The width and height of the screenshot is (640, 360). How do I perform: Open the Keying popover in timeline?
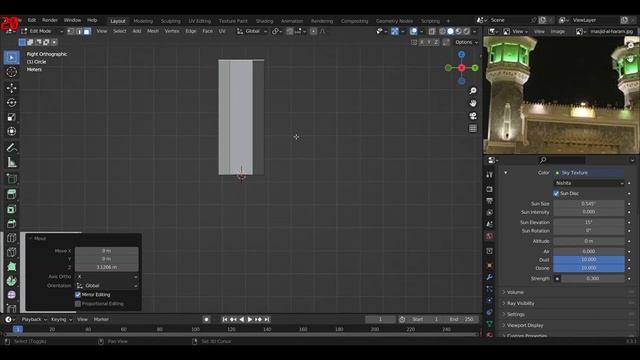[61, 320]
